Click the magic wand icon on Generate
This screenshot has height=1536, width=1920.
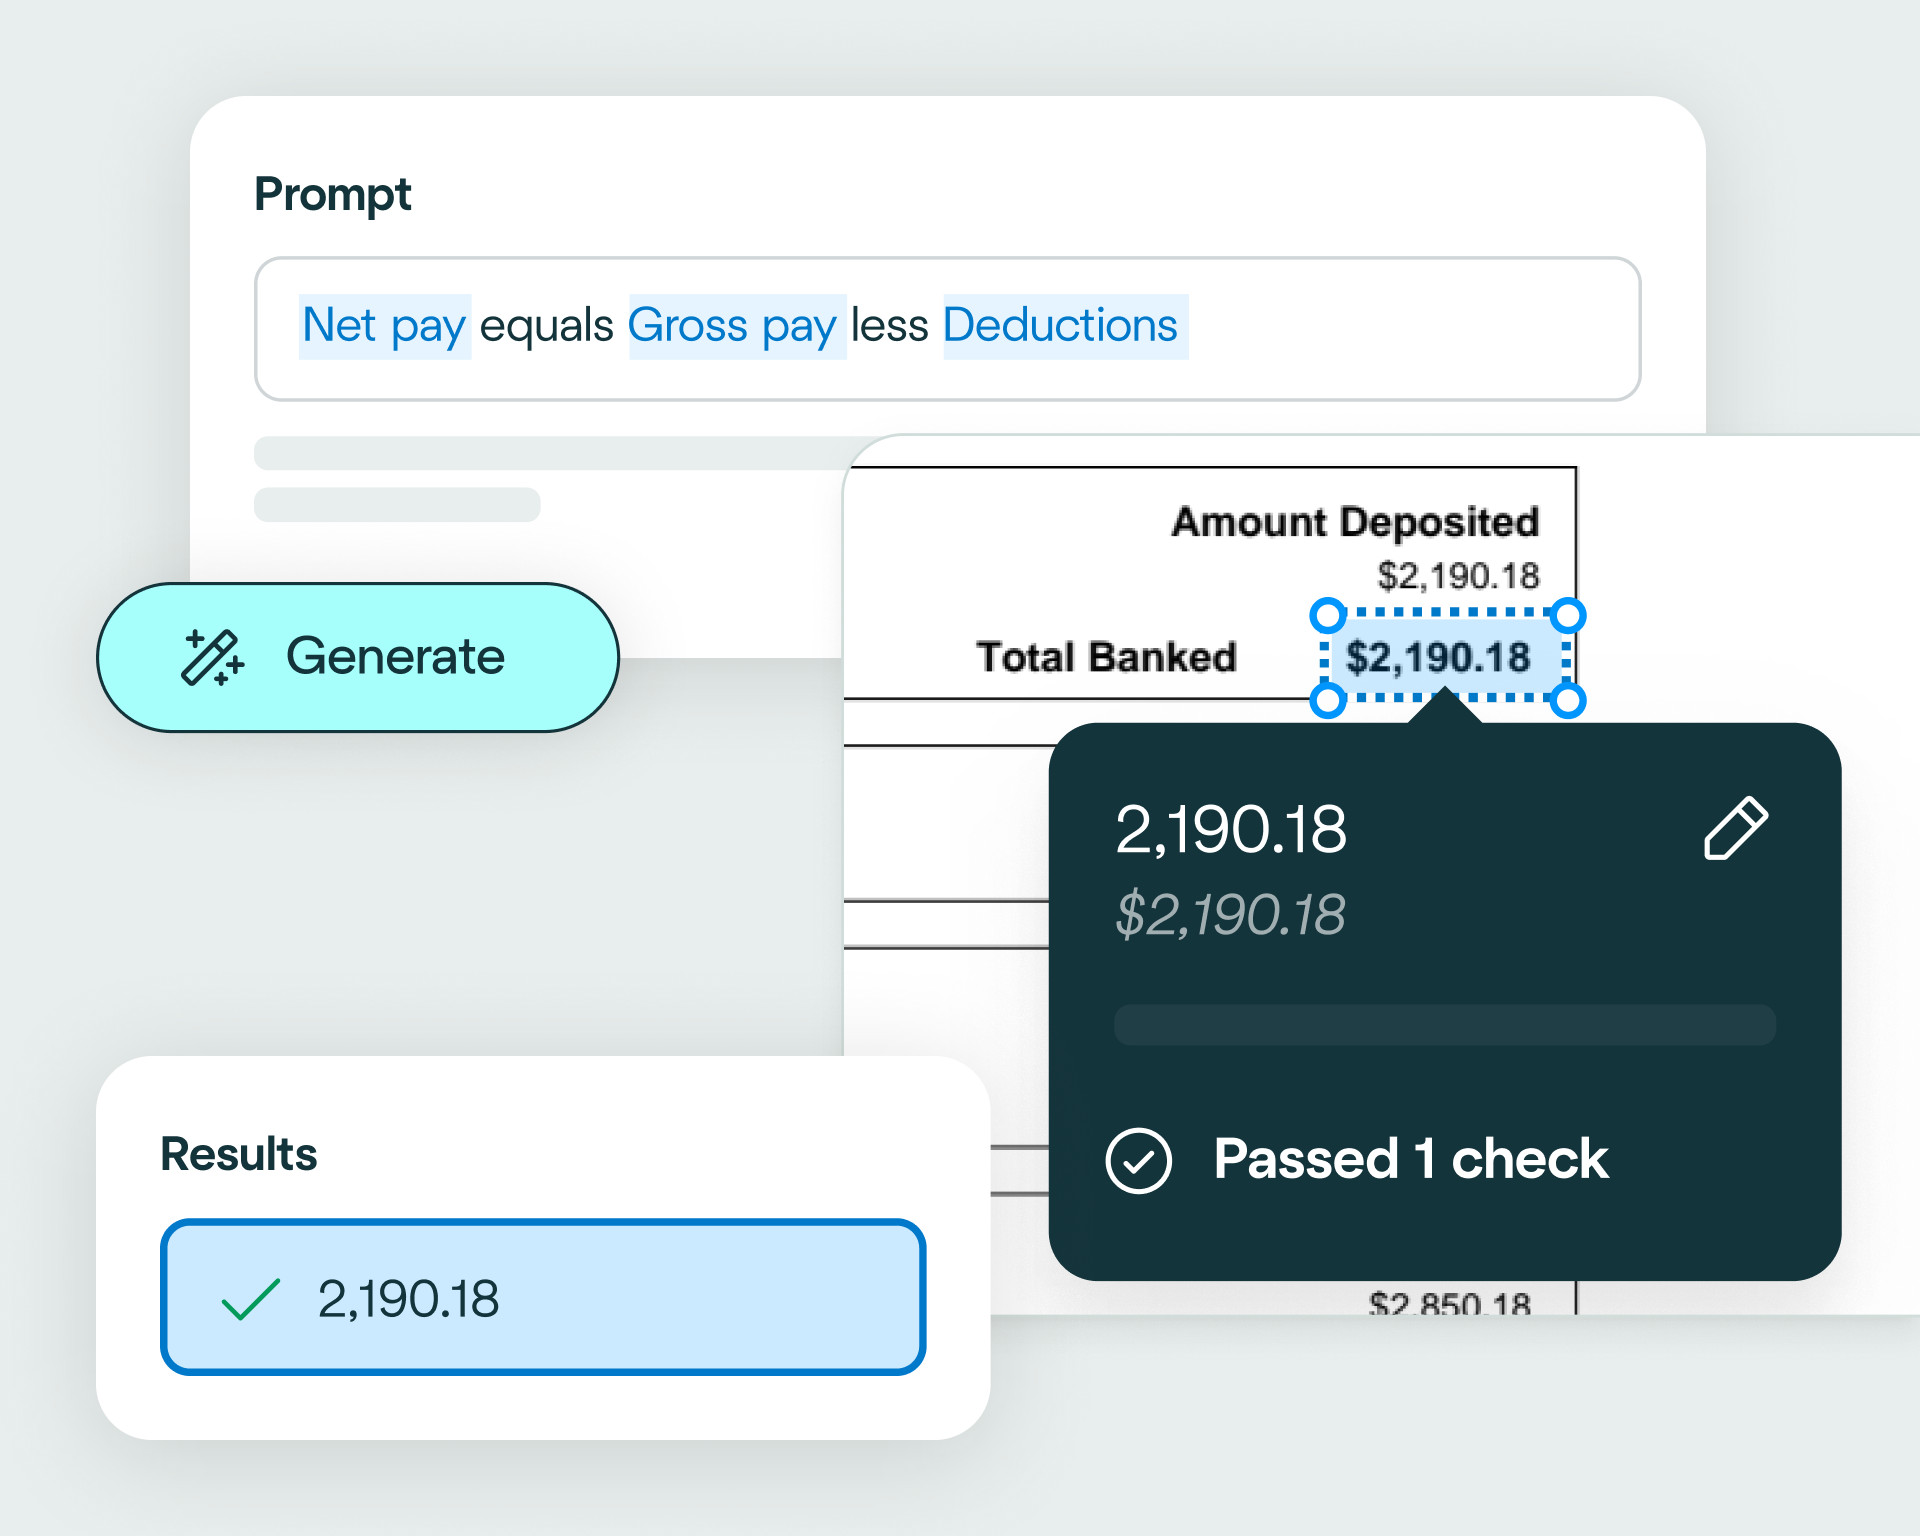point(212,657)
